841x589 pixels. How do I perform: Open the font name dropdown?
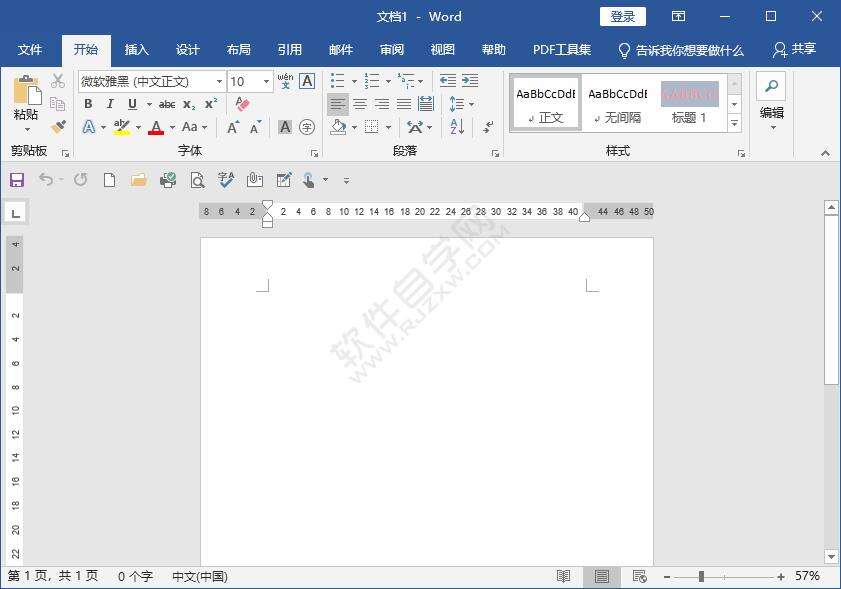tap(219, 81)
